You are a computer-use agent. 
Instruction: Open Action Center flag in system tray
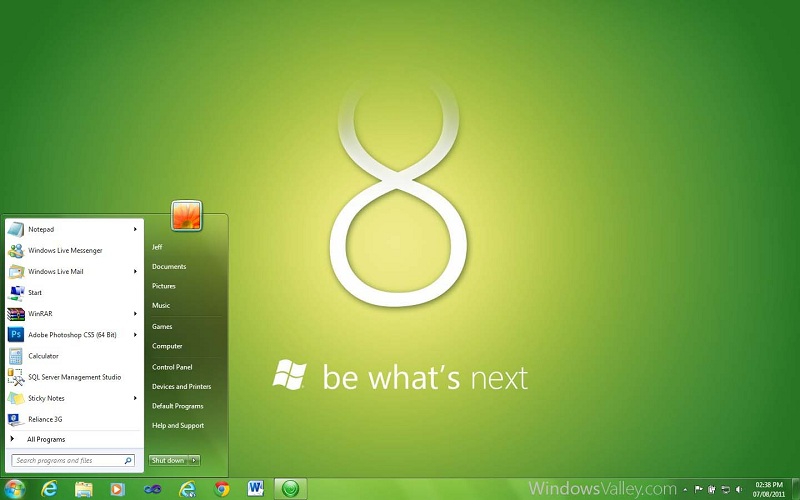pyautogui.click(x=698, y=489)
